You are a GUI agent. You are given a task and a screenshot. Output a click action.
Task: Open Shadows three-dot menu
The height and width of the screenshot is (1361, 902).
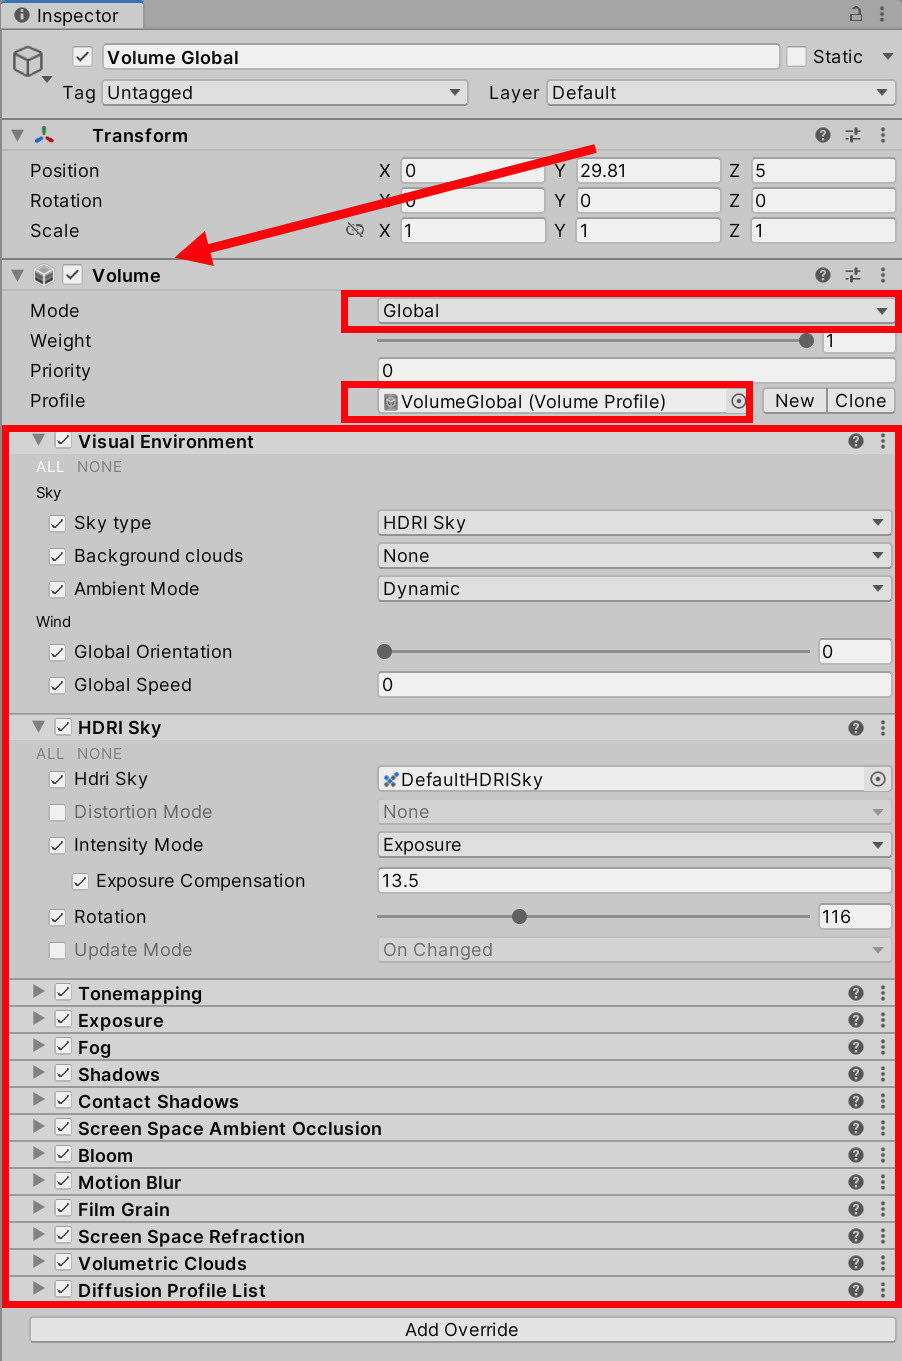point(883,1074)
